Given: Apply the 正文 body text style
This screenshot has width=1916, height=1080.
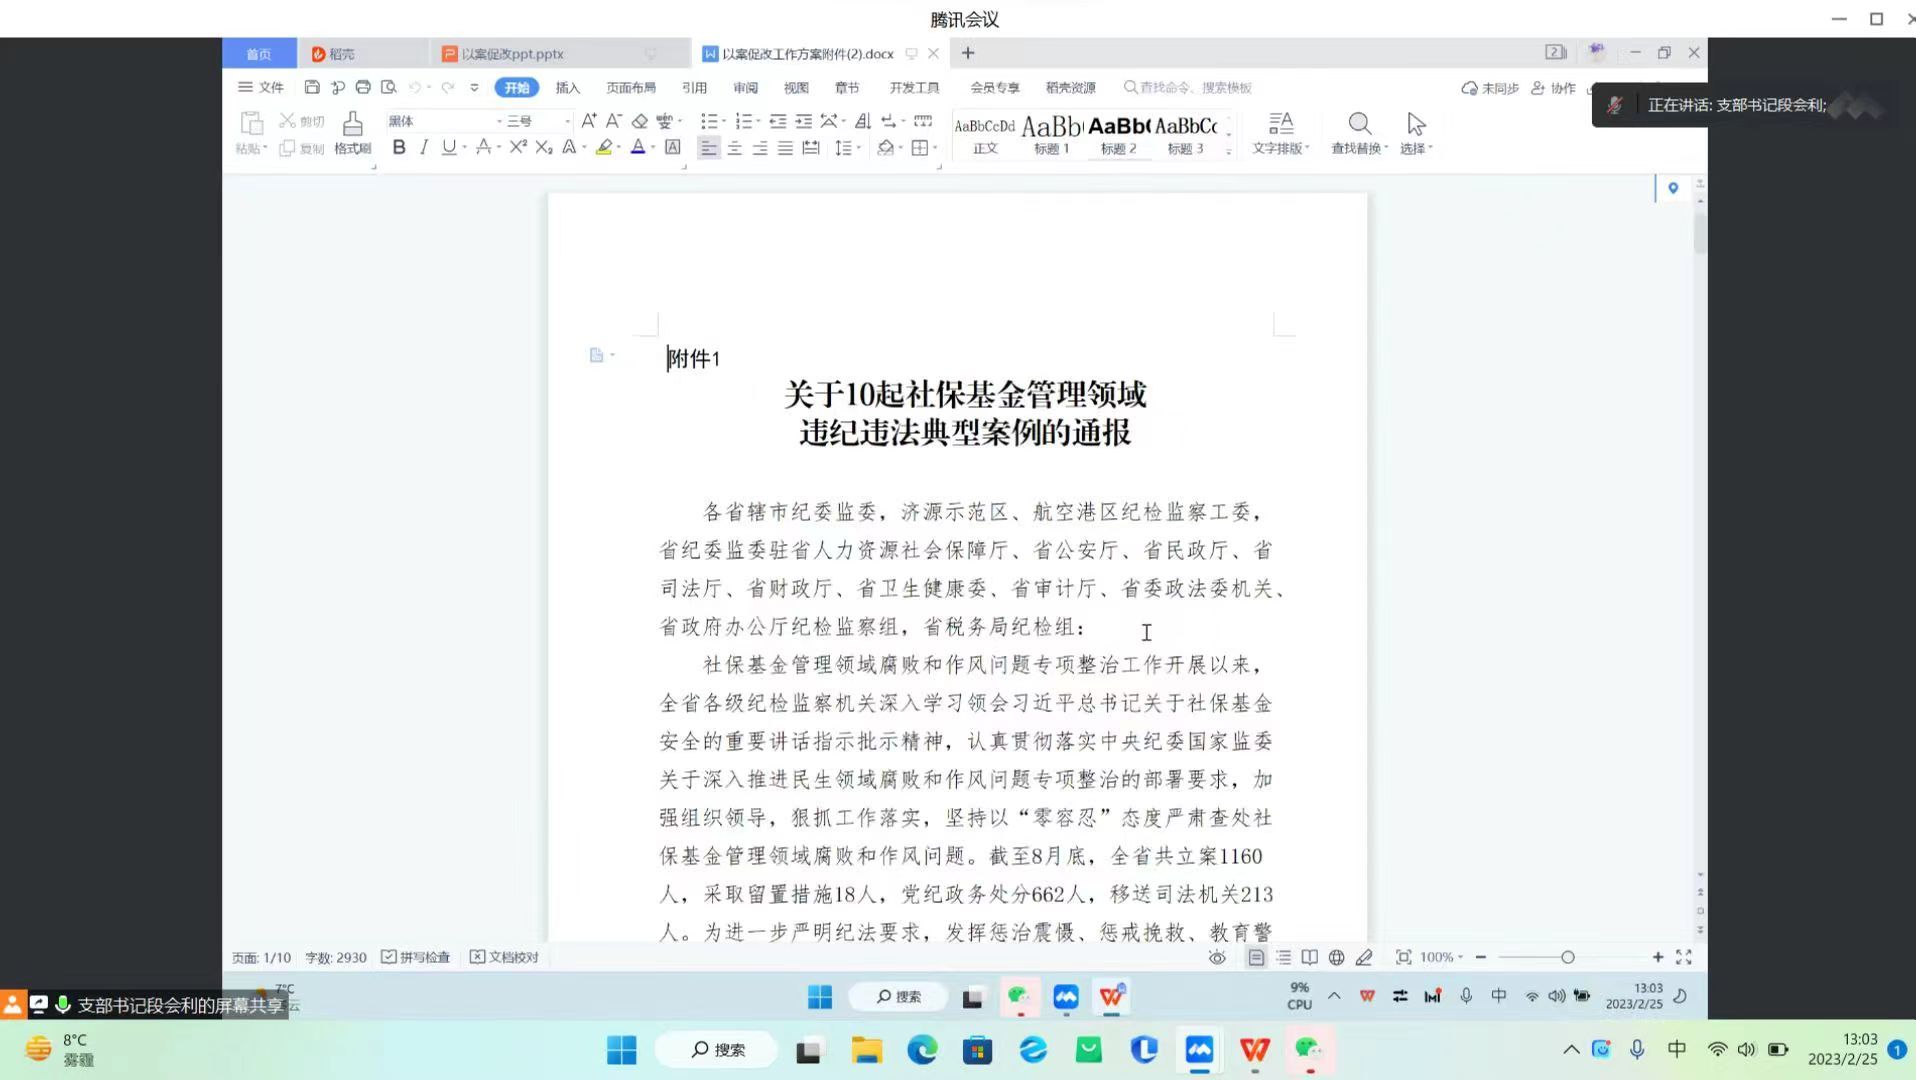Looking at the screenshot, I should [985, 134].
